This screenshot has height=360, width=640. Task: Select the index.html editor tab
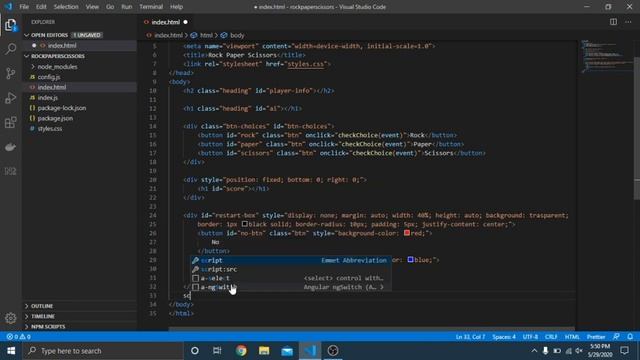pos(165,22)
